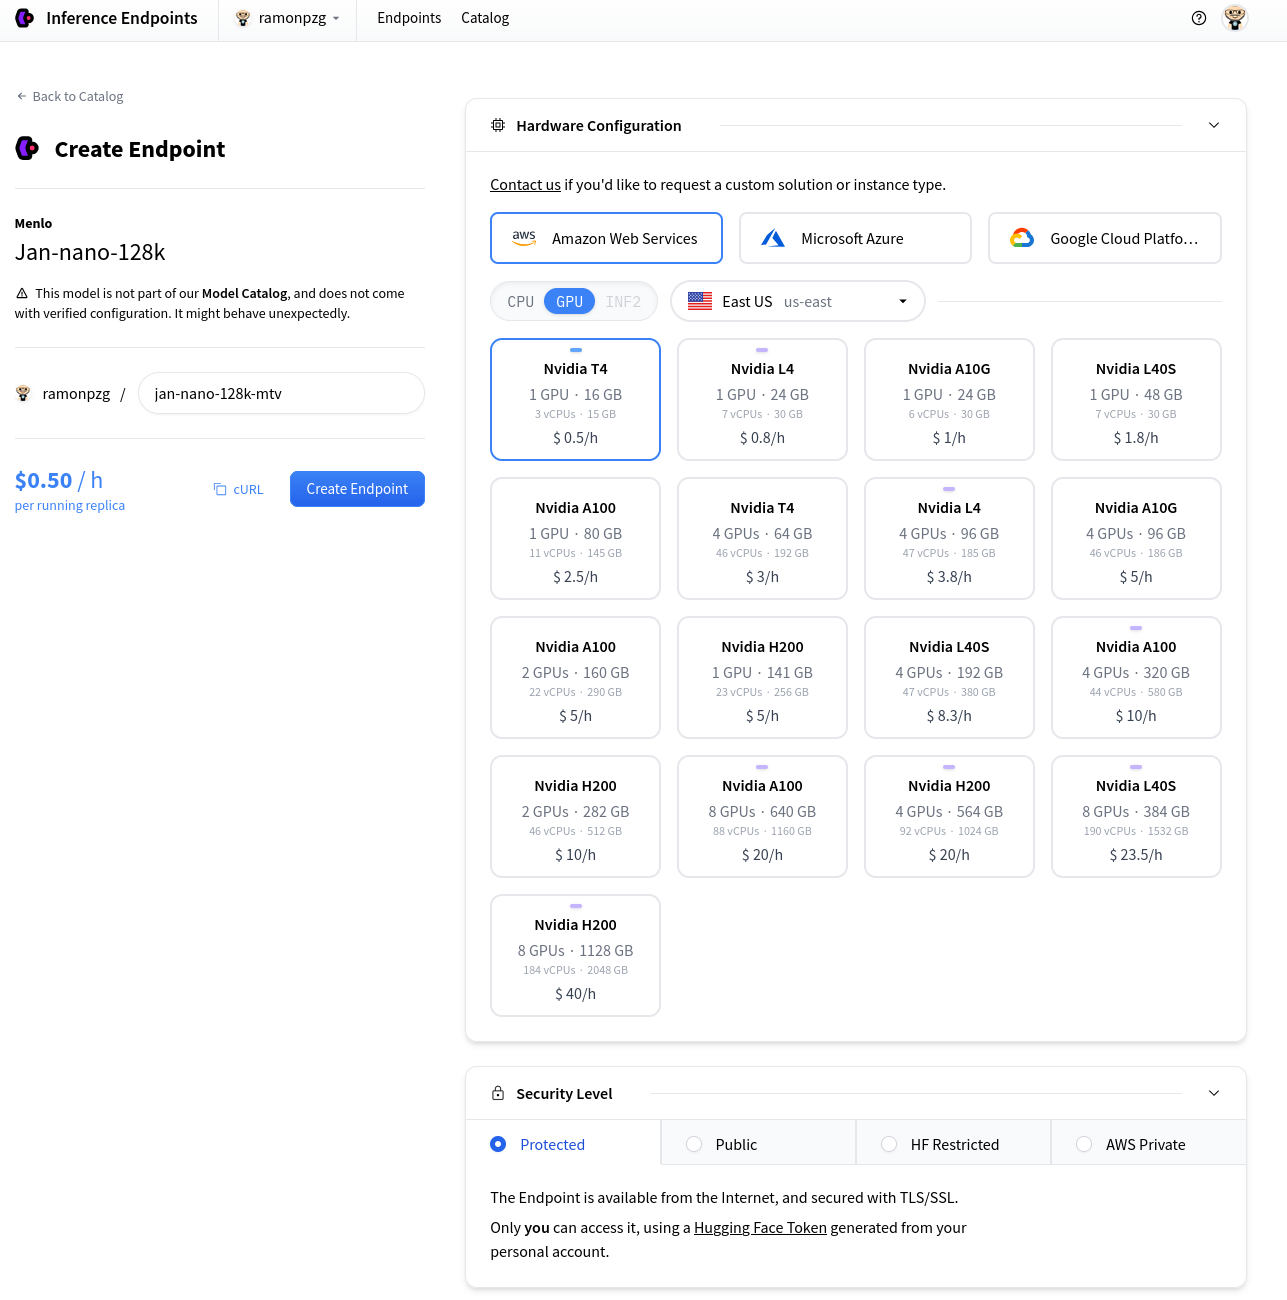Click the back arrow to Catalog
Screen dimensions: 1287x1300
22,97
